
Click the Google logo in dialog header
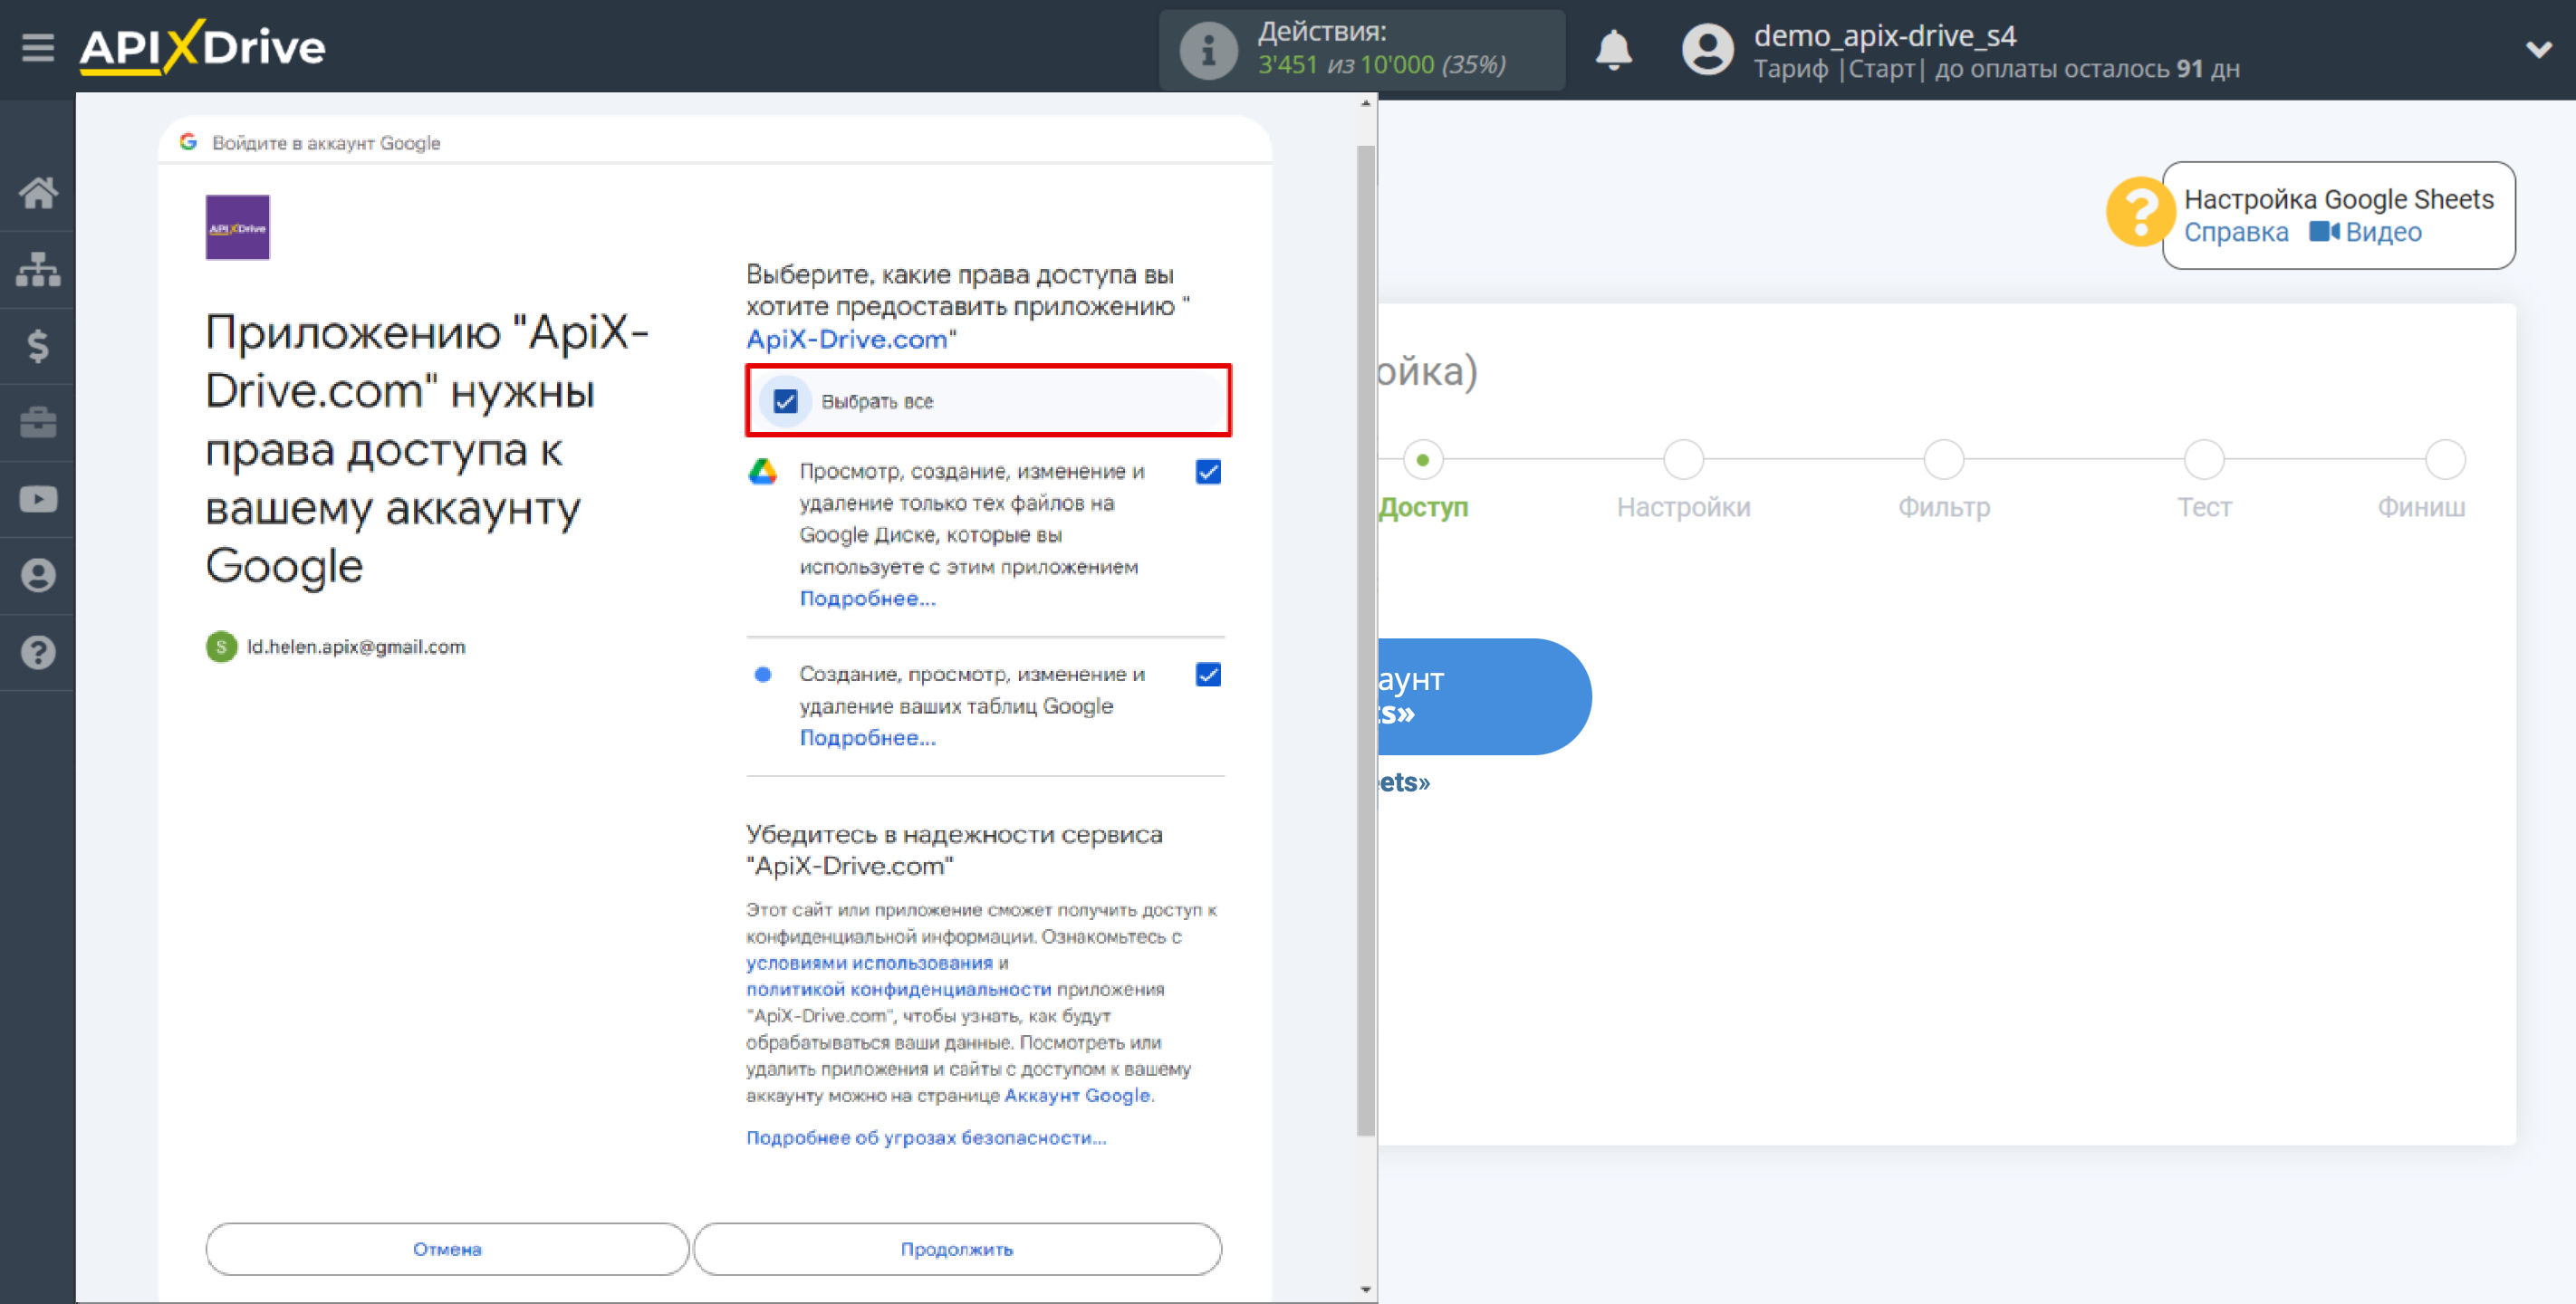[188, 142]
